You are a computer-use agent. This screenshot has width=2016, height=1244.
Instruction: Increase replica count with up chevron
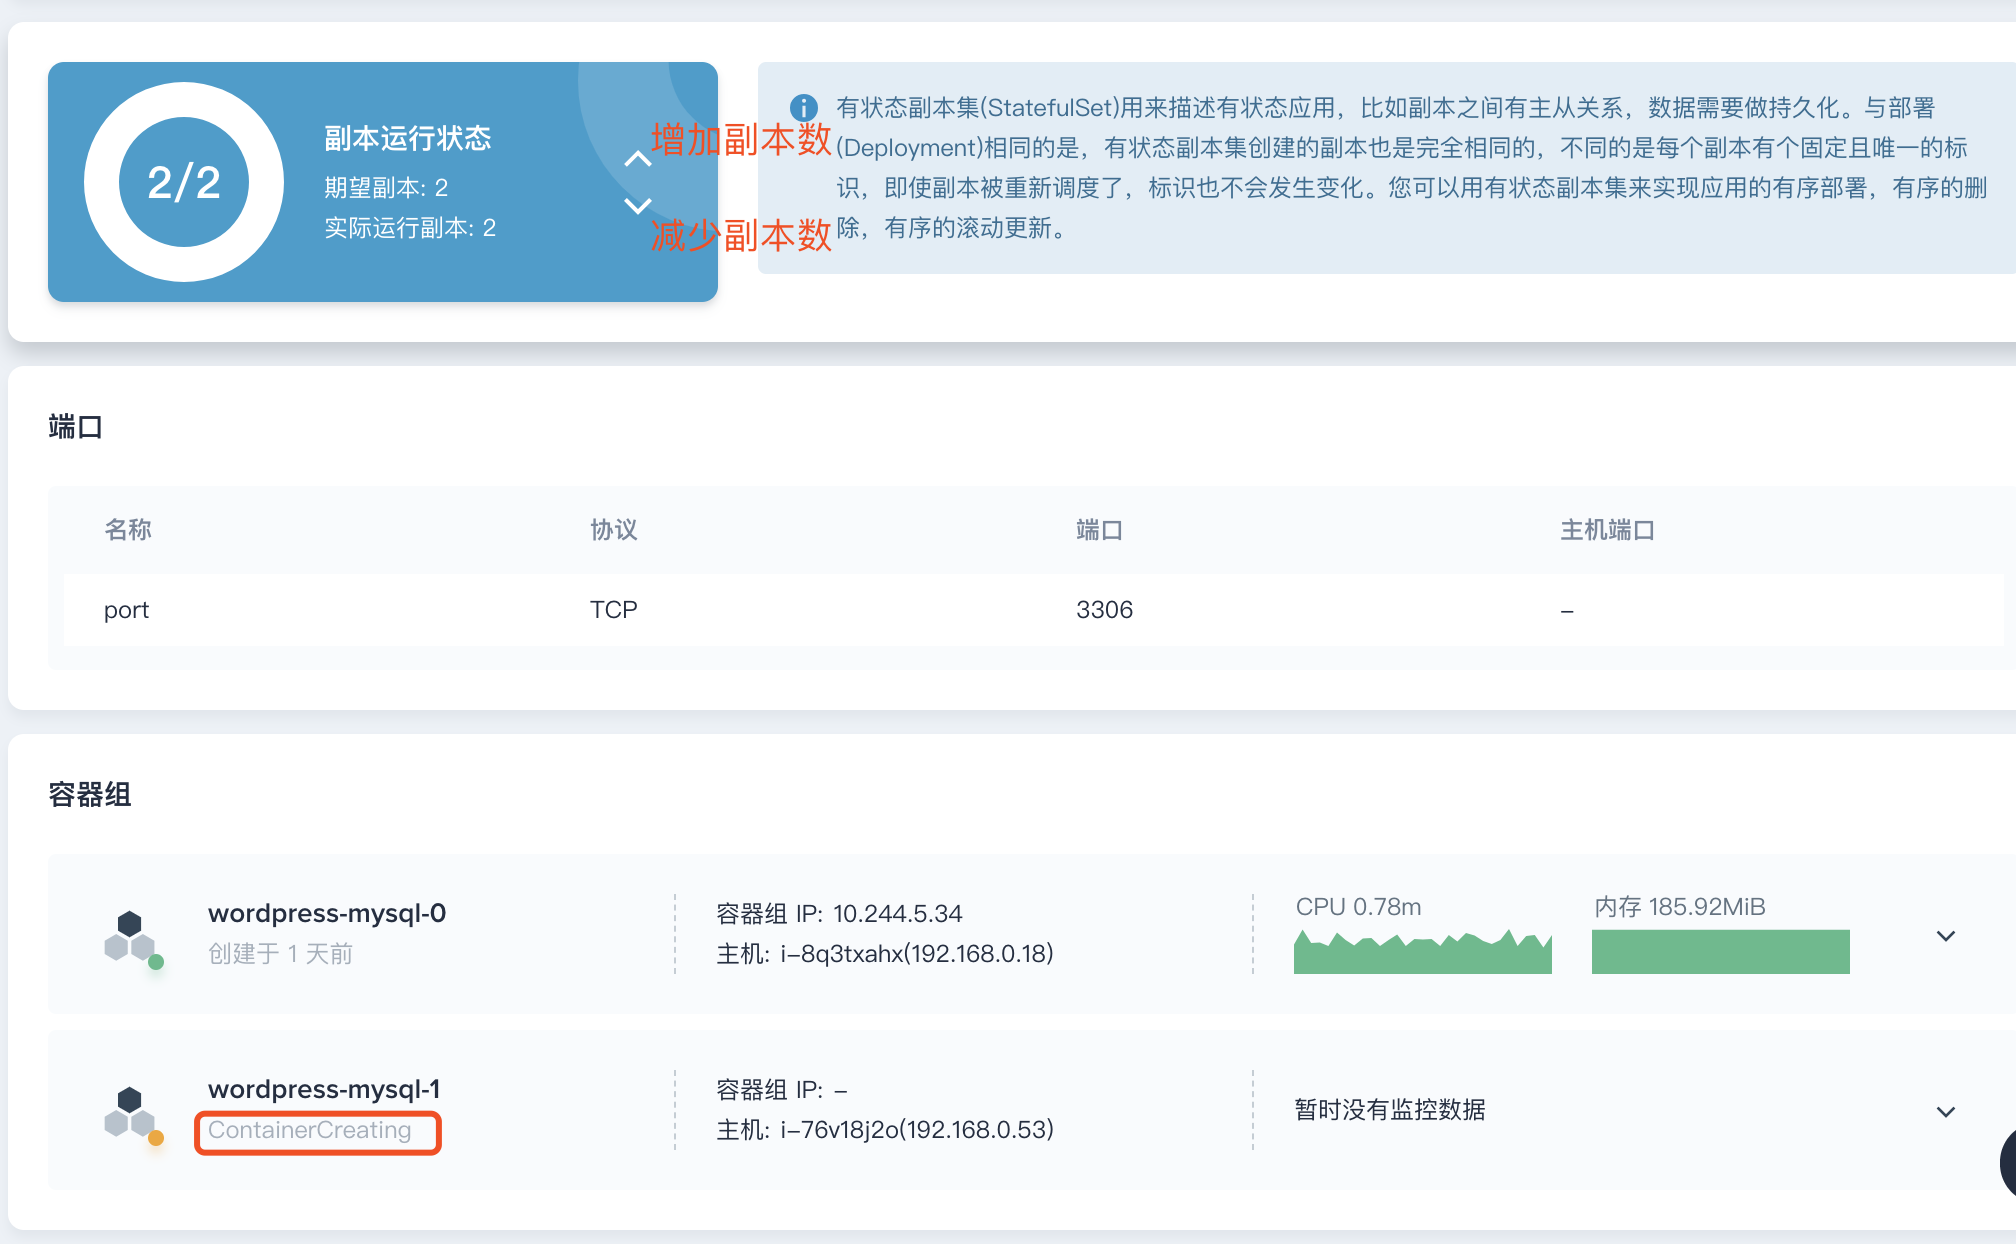tap(638, 159)
